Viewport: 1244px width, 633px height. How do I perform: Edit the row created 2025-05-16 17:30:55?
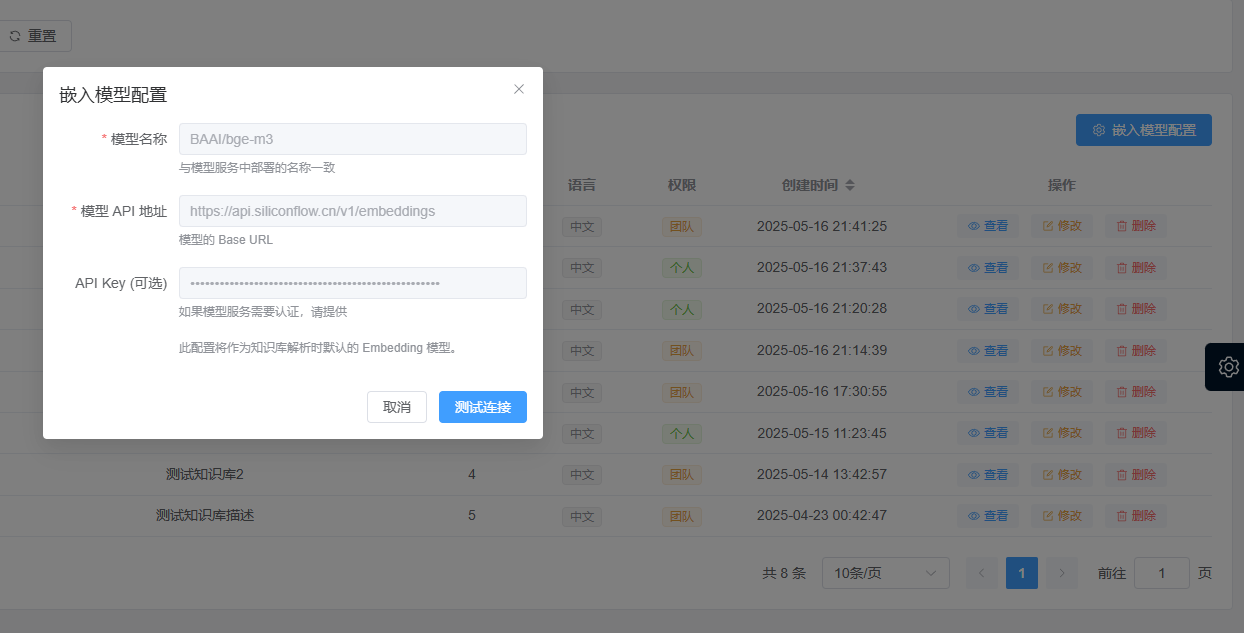pyautogui.click(x=1062, y=392)
